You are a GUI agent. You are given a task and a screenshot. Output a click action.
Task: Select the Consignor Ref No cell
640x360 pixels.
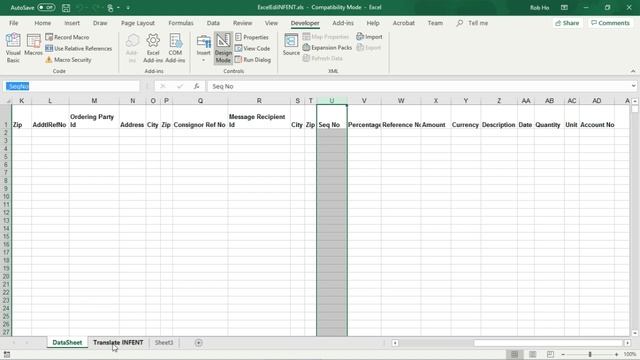pos(200,117)
